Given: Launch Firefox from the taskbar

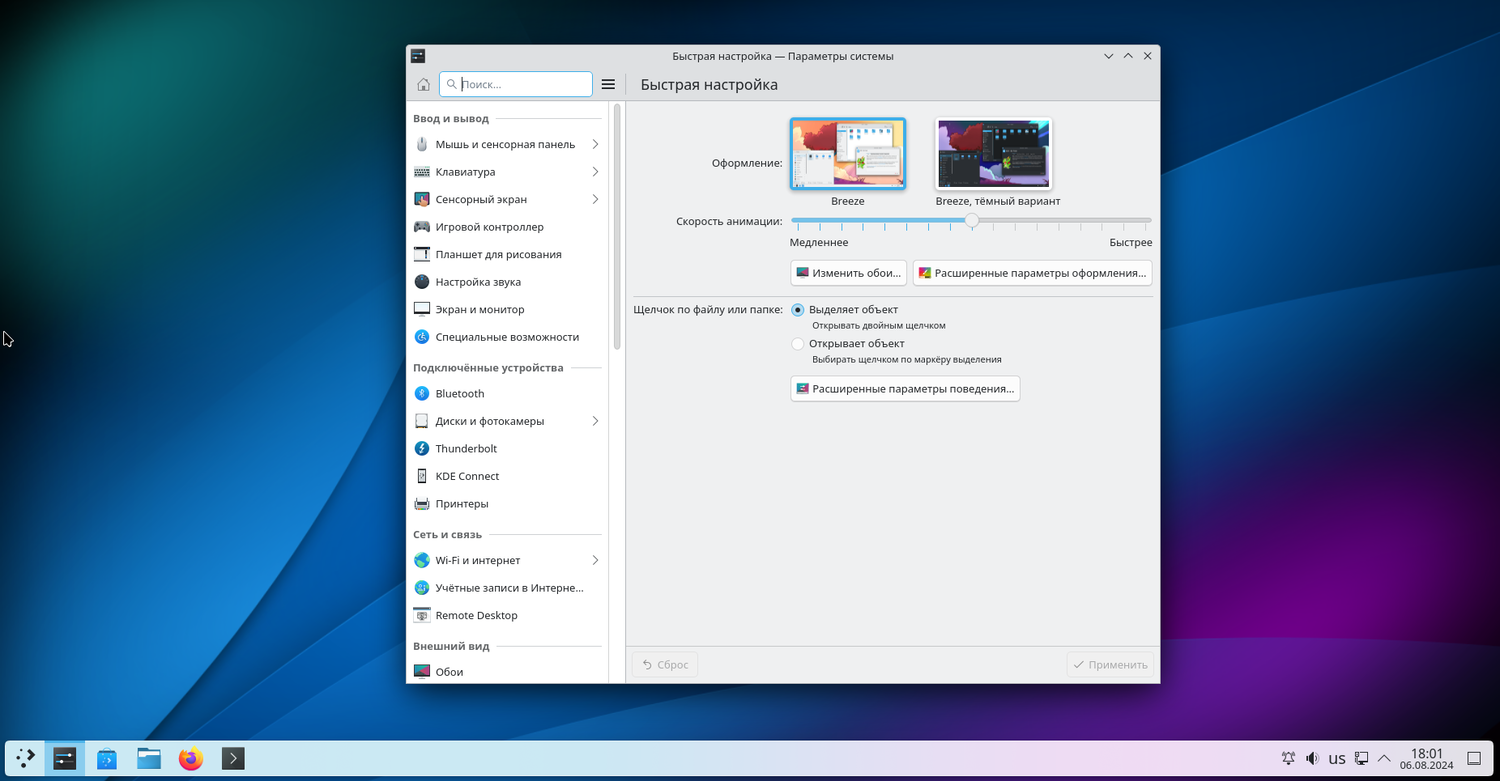Looking at the screenshot, I should click(190, 759).
